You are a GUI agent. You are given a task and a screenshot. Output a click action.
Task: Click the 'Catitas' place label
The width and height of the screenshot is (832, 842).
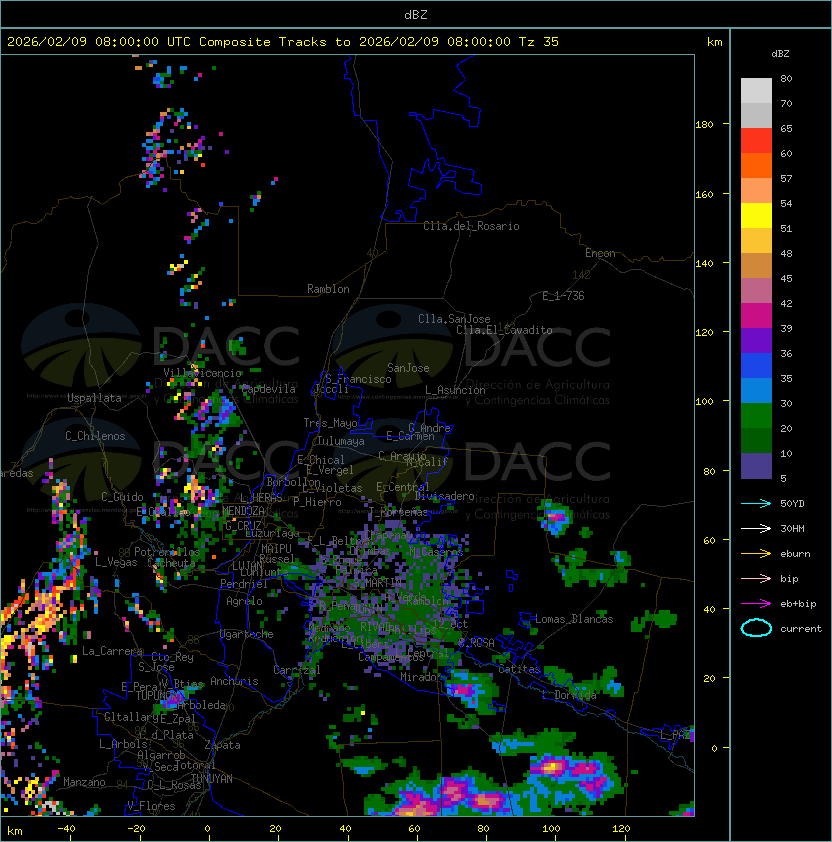click(x=519, y=669)
